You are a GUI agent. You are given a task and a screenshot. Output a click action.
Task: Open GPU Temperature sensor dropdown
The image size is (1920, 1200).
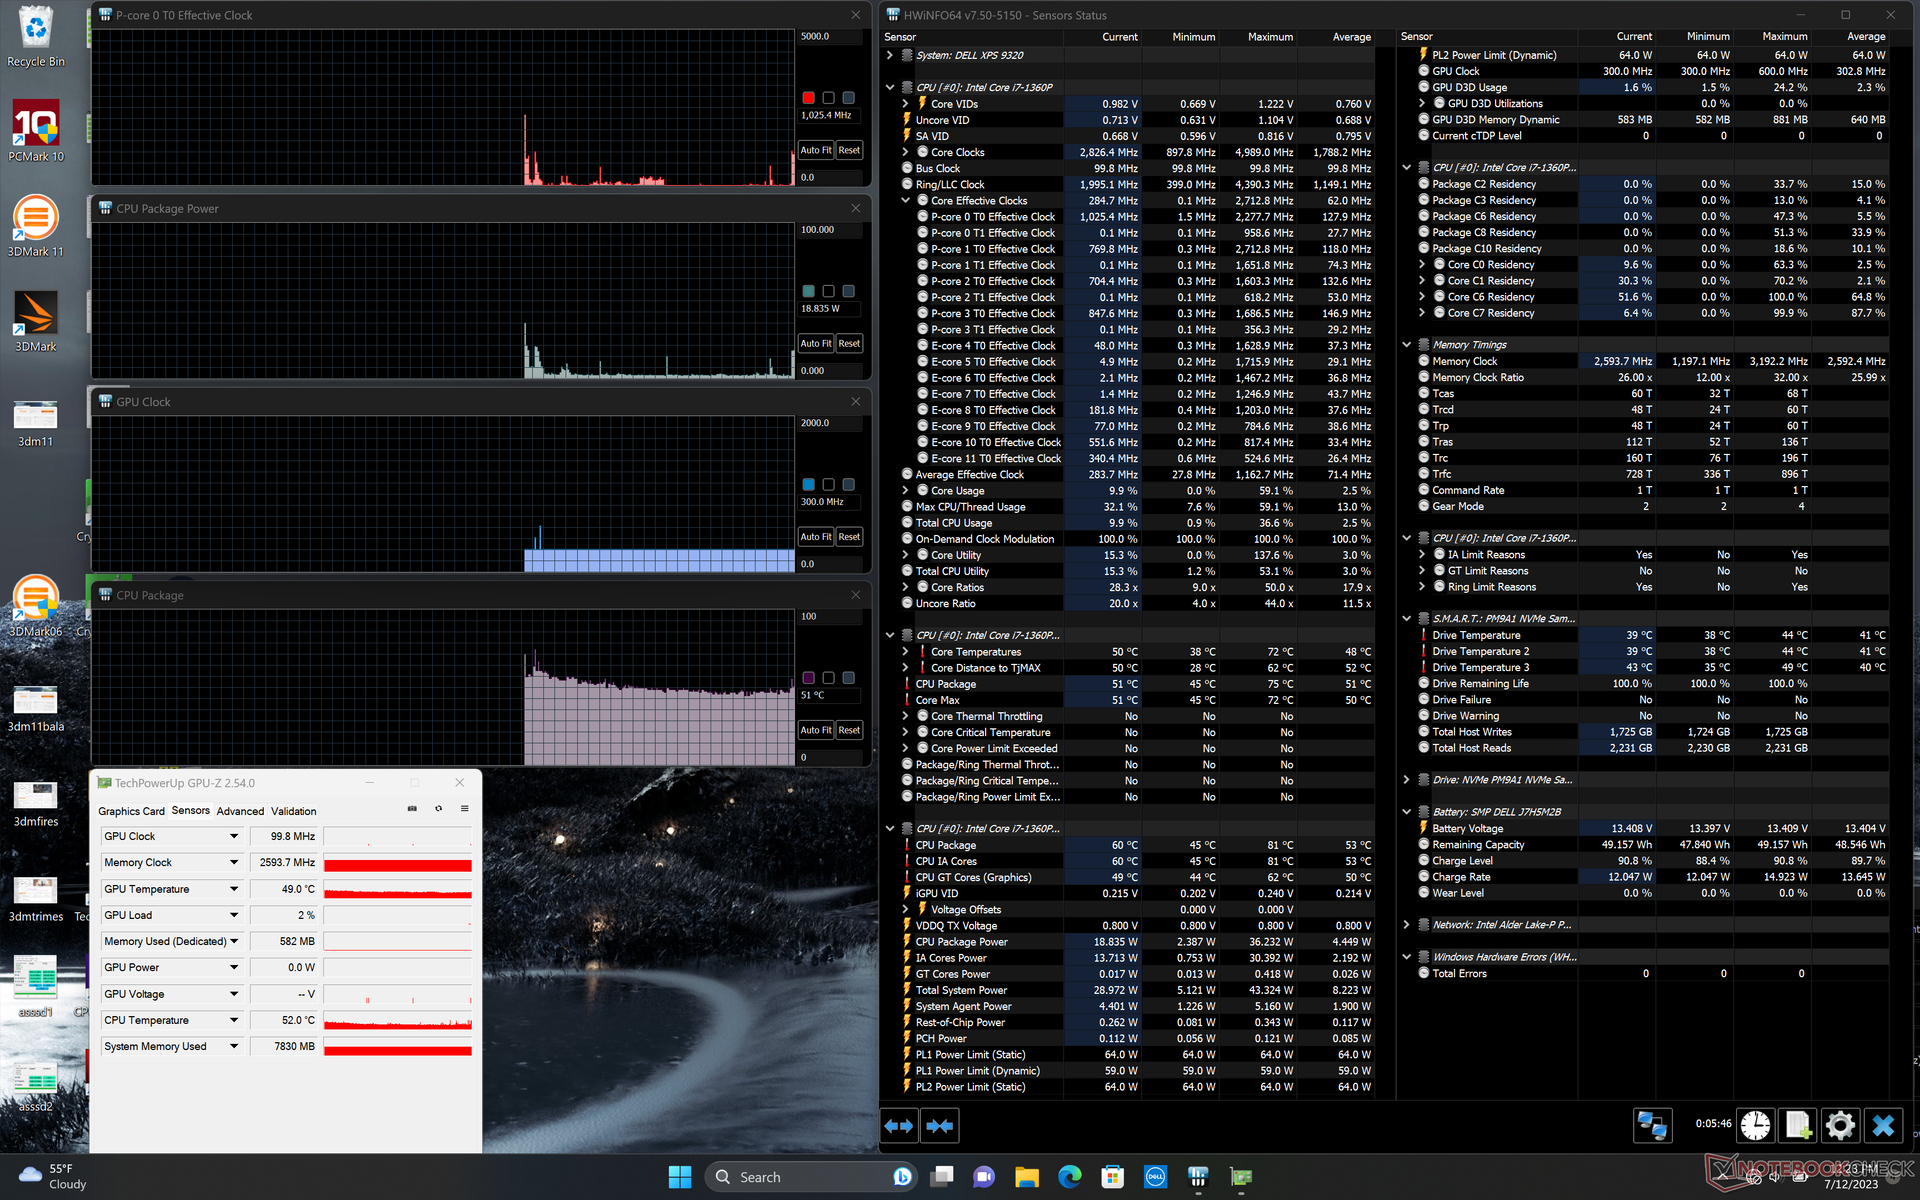pyautogui.click(x=234, y=889)
